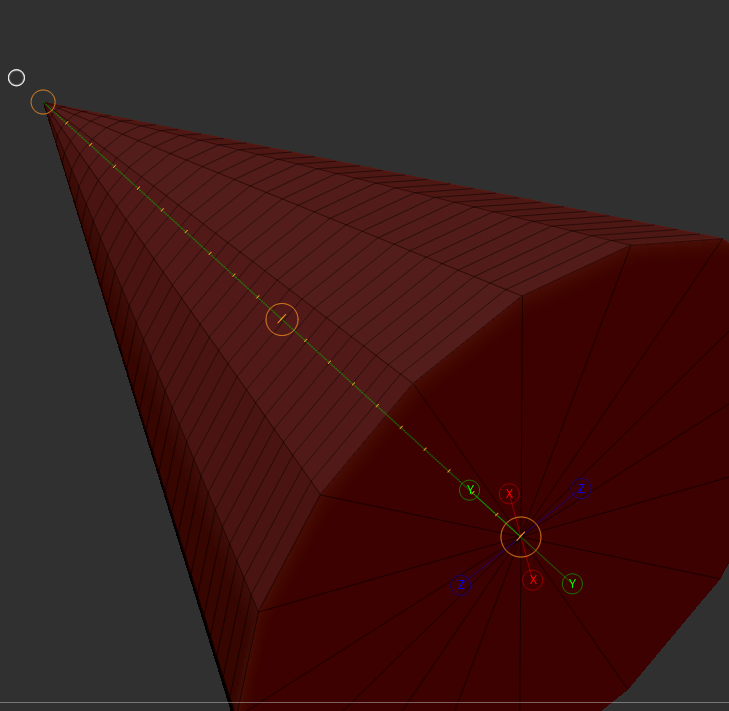Click the small white ring beside the cone tip
This screenshot has width=729, height=711.
coord(16,78)
